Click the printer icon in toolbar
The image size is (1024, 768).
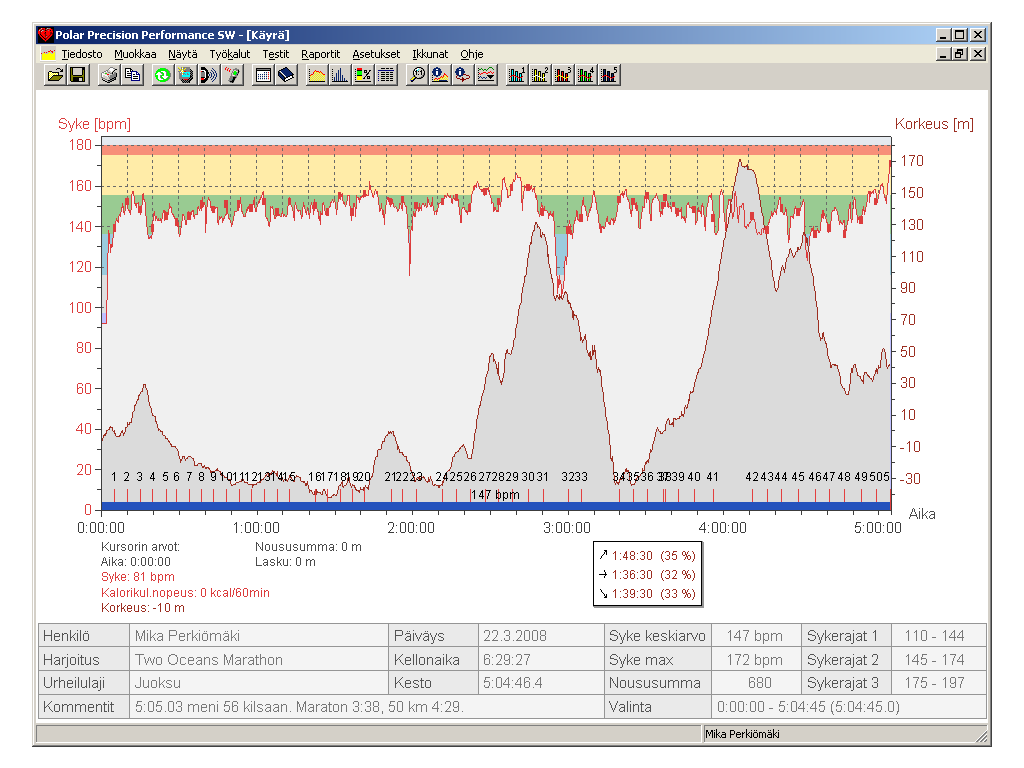point(110,75)
